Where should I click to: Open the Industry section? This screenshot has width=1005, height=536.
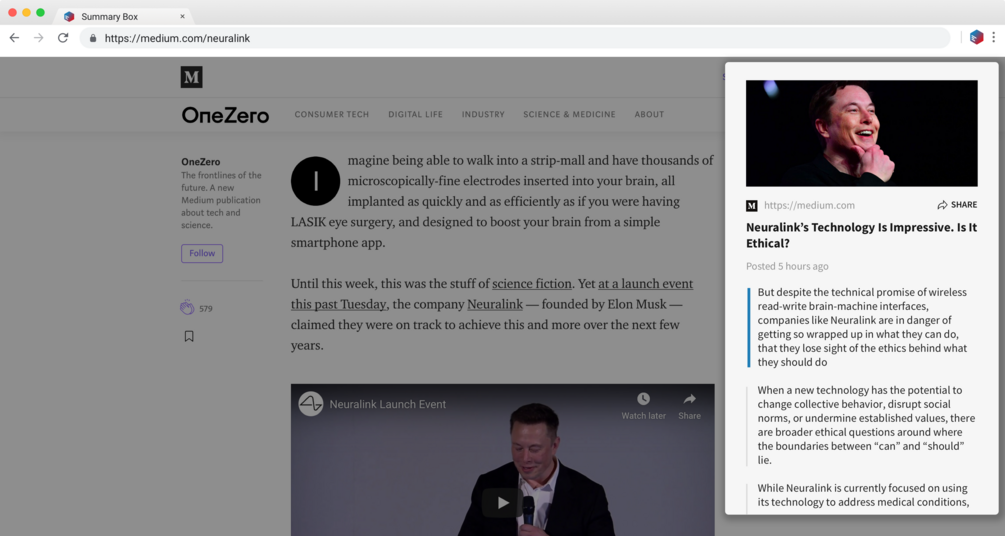tap(483, 114)
